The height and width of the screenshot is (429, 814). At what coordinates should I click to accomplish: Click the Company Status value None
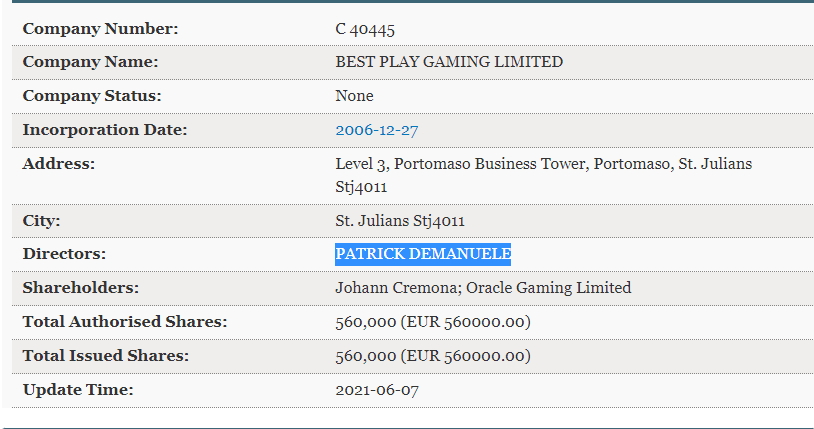click(354, 96)
